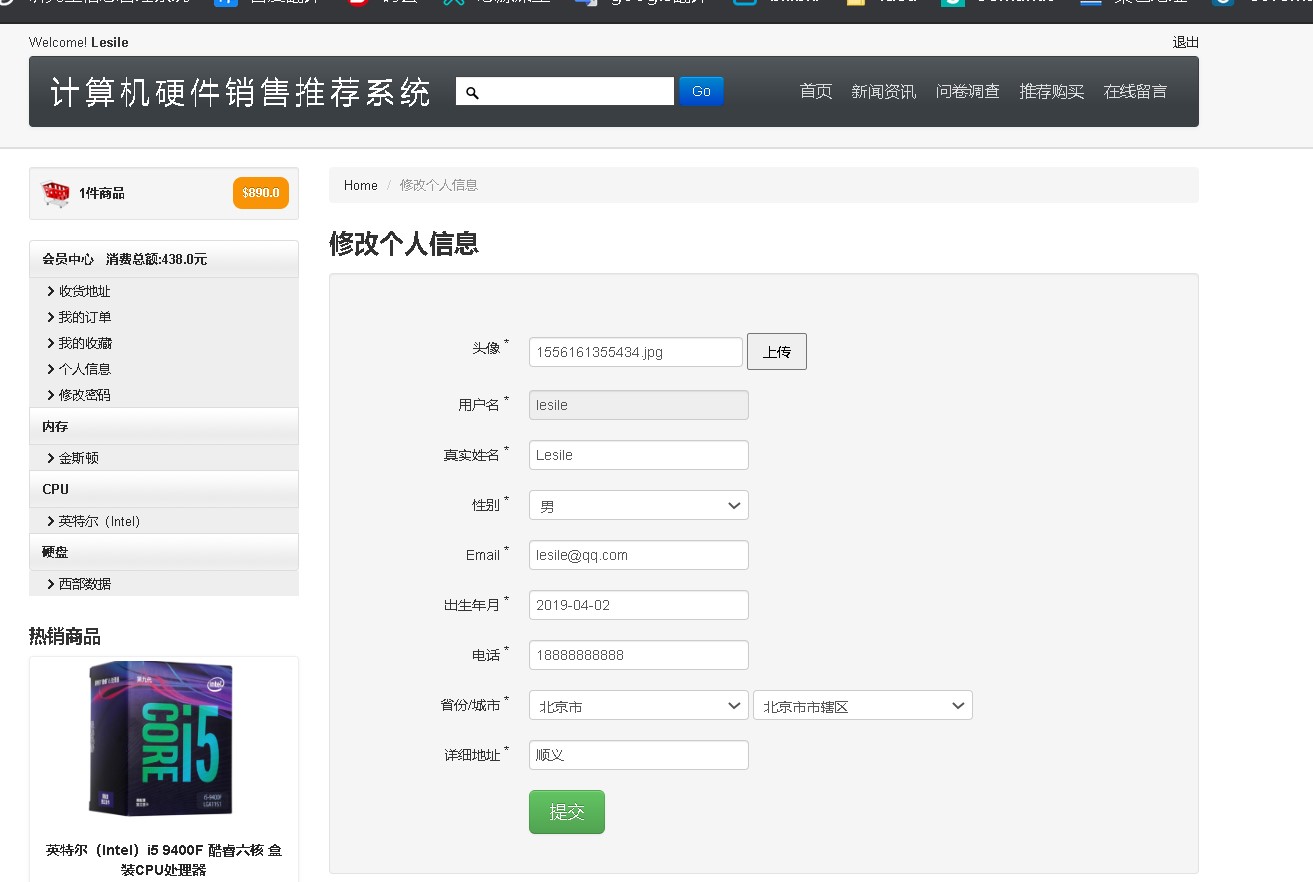This screenshot has height=882, width=1313.
Task: Open the 收货地址 sidebar link
Action: tap(84, 291)
